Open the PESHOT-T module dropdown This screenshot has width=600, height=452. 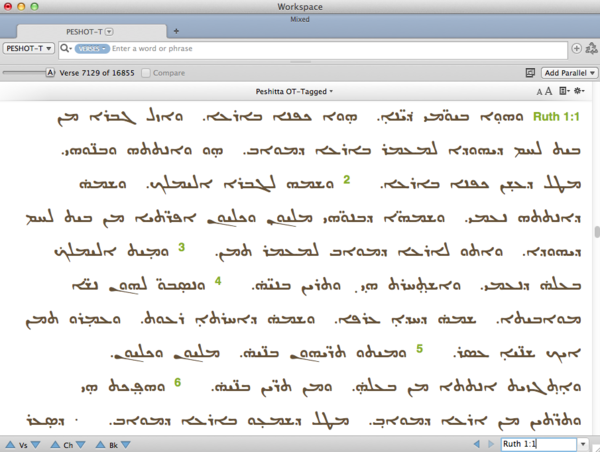29,48
